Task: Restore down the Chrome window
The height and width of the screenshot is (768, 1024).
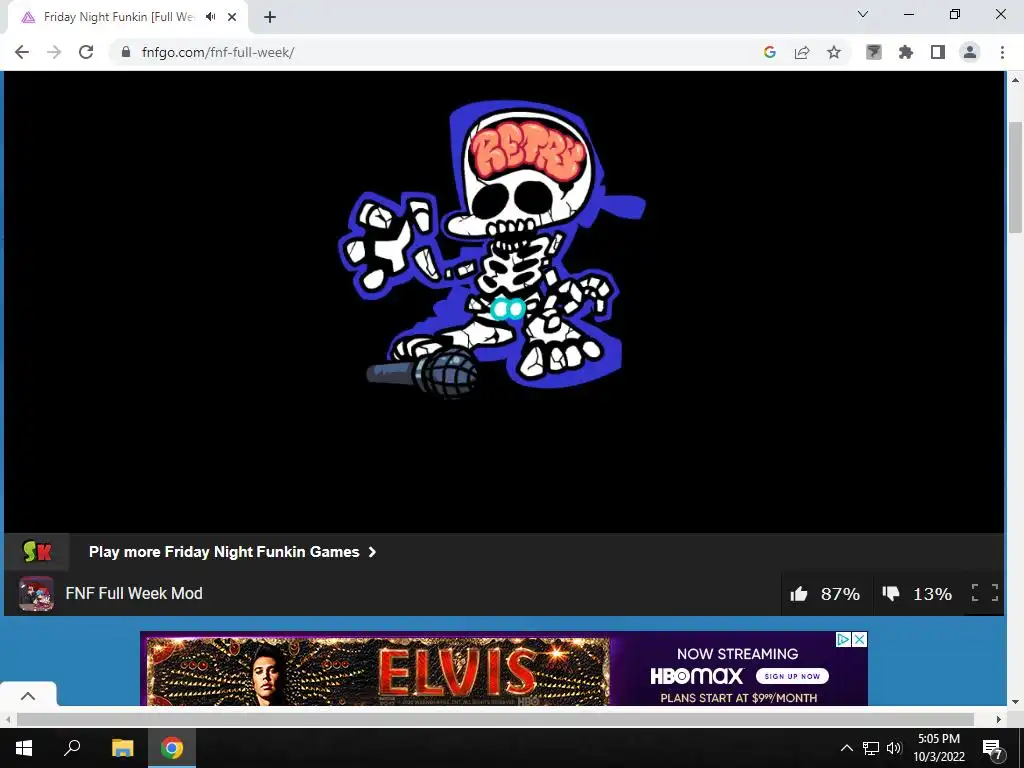Action: (x=955, y=14)
